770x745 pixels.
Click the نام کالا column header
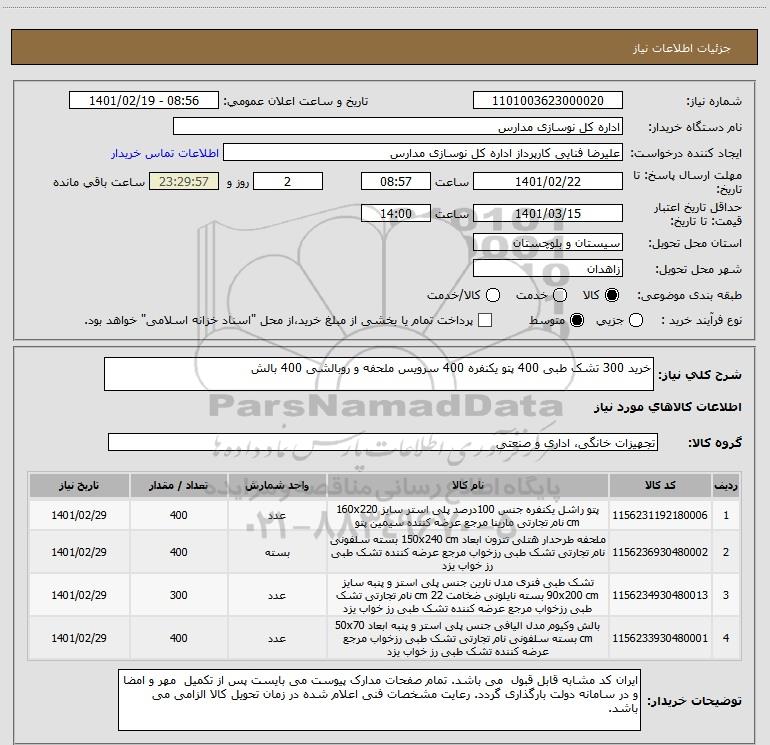(x=468, y=485)
